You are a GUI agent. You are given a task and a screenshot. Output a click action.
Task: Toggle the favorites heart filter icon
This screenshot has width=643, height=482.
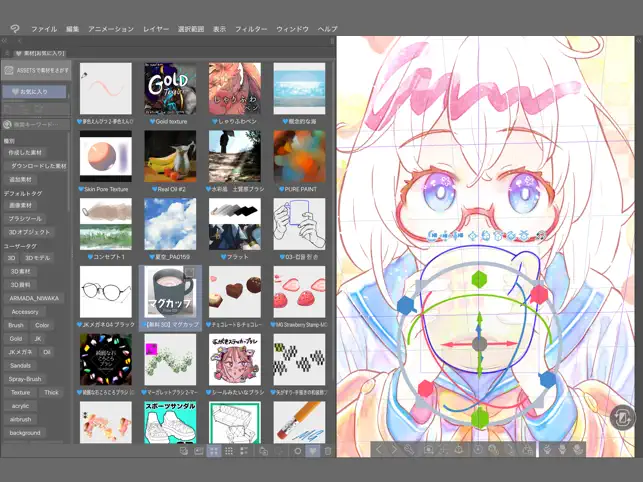pyautogui.click(x=312, y=451)
